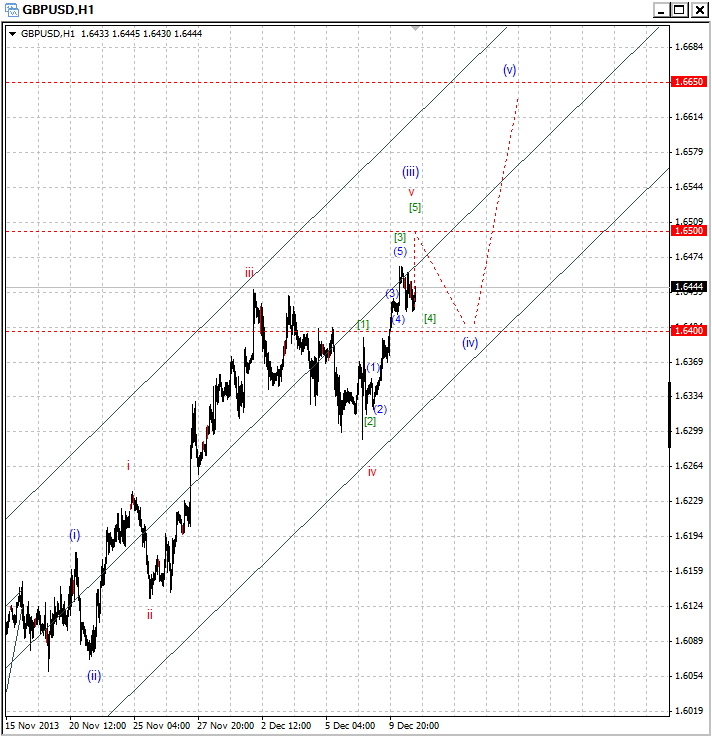Select the red iv wave label
The width and height of the screenshot is (712, 737).
(372, 472)
